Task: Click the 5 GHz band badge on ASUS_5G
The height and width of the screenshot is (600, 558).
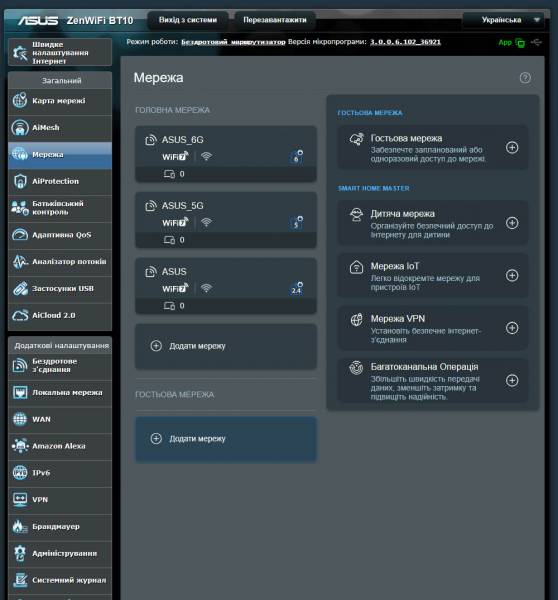Action: click(297, 223)
